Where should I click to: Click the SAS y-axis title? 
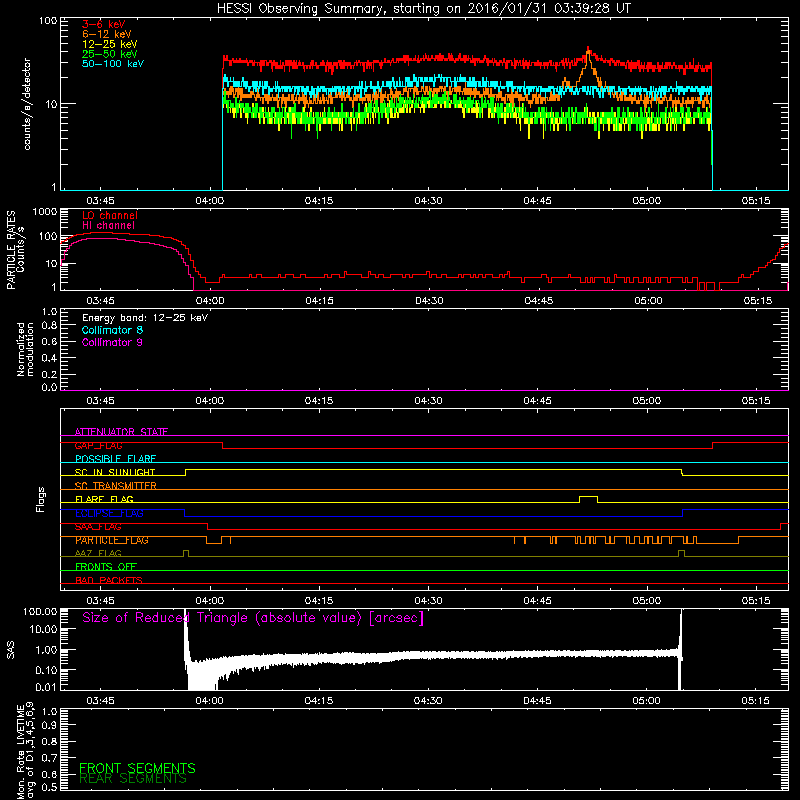10,650
